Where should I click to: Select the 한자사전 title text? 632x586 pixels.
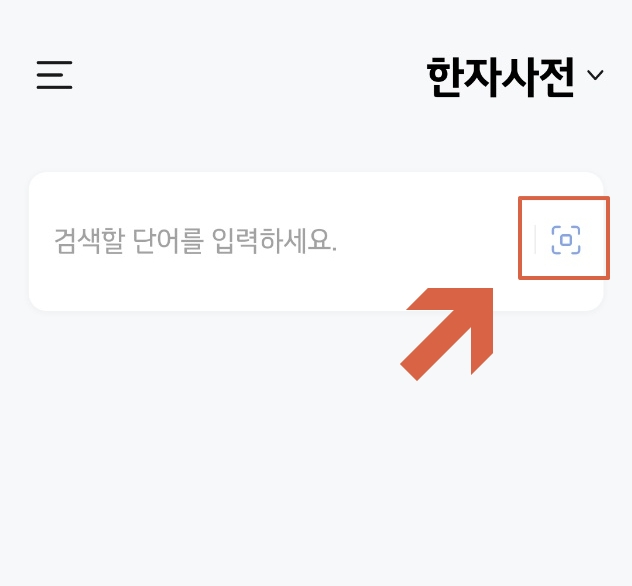[x=500, y=77]
